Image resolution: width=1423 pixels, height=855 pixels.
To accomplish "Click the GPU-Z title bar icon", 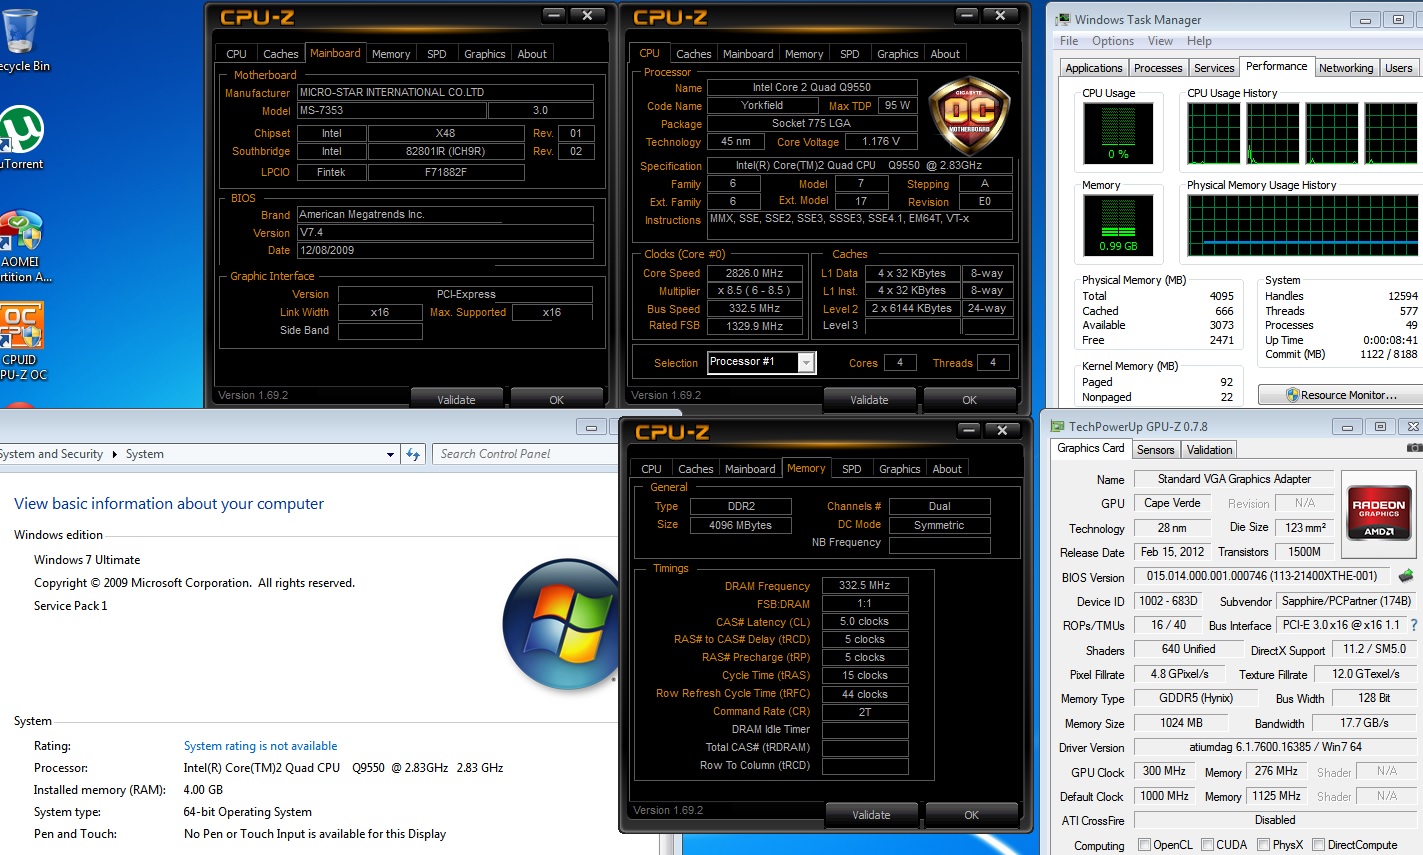I will 1058,426.
